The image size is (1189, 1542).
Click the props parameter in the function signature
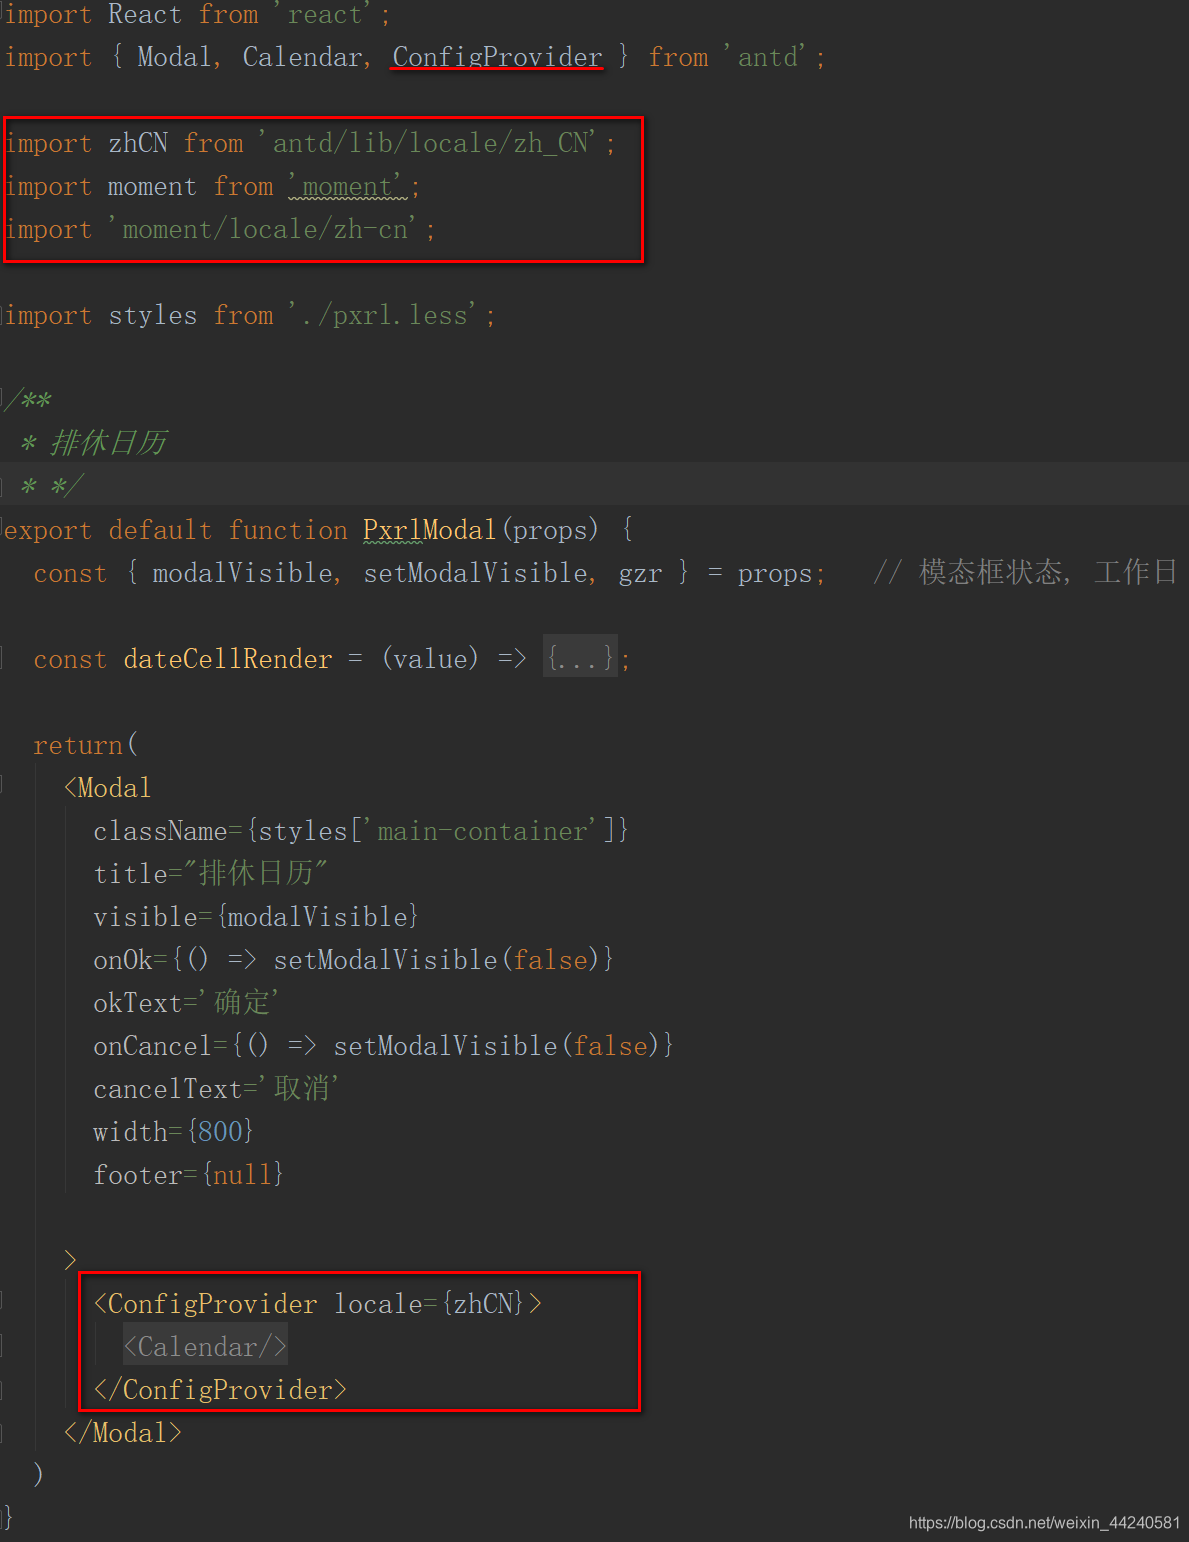pyautogui.click(x=549, y=530)
